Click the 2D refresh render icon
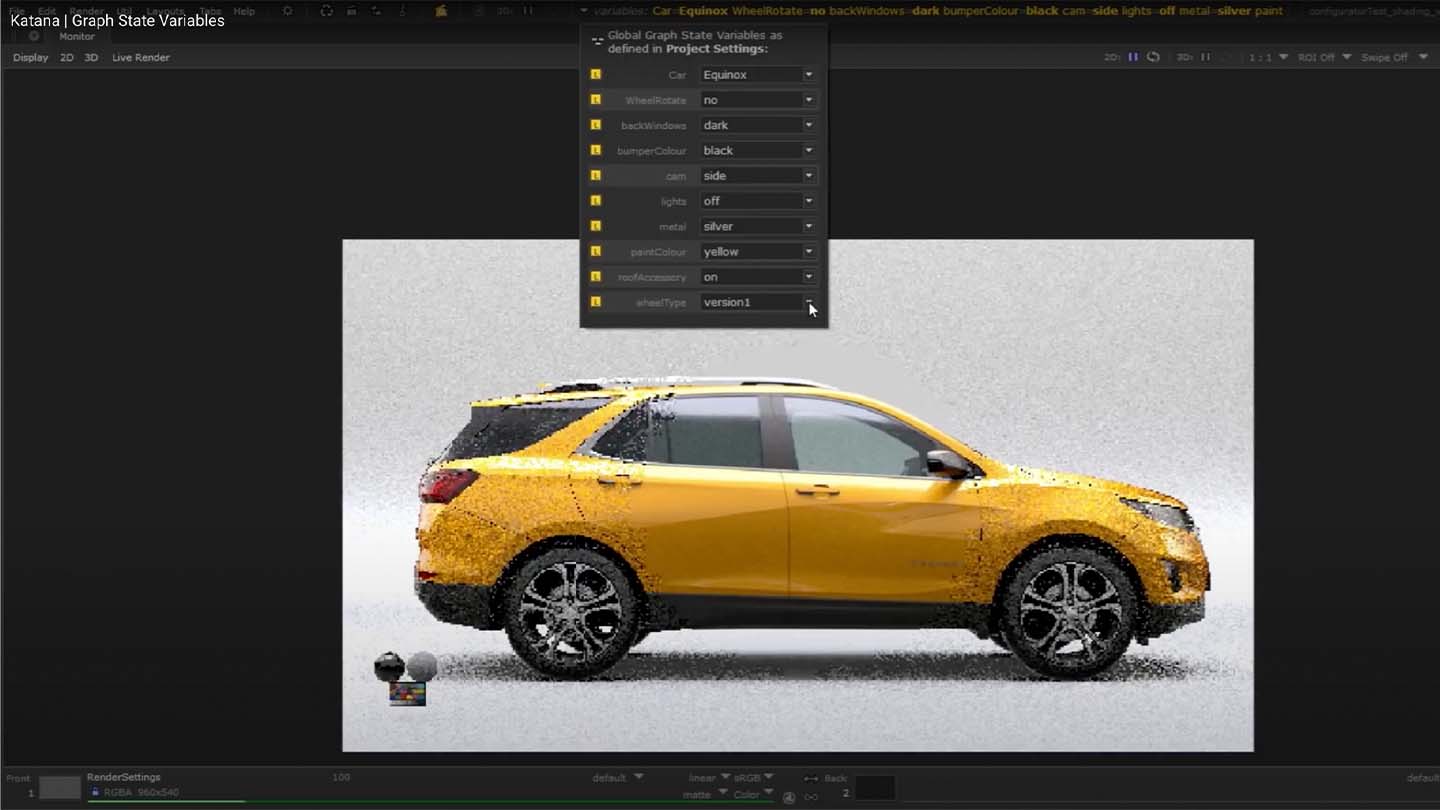Screen dimensions: 1440x810 (1153, 58)
